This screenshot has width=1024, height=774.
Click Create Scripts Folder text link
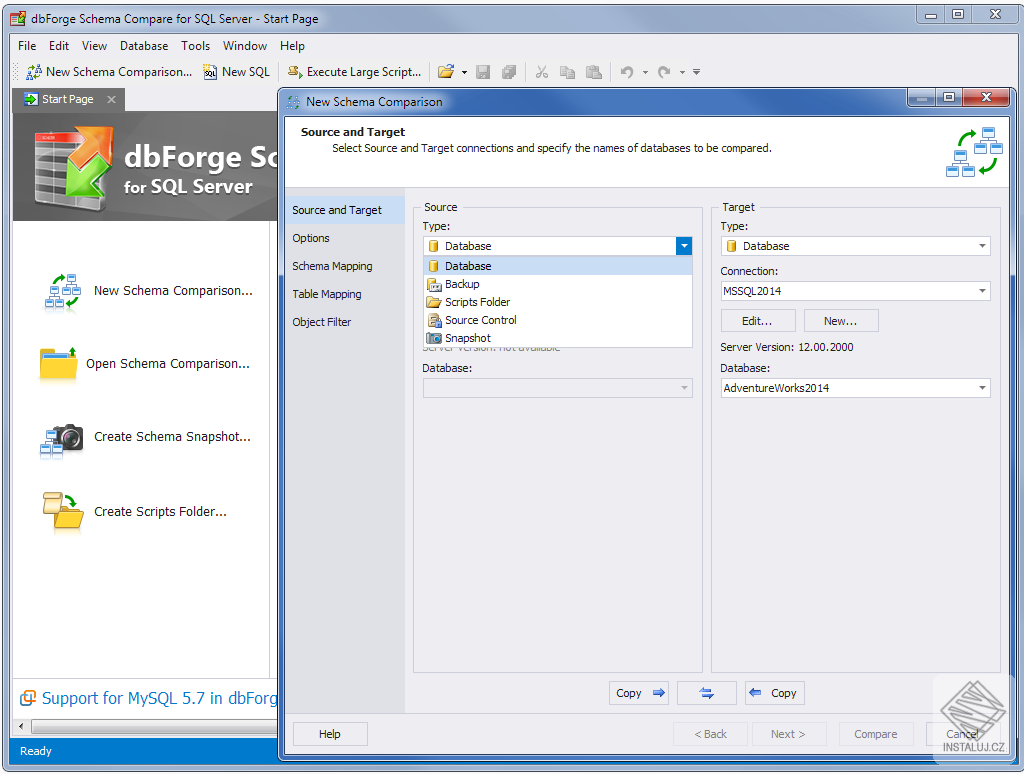(161, 512)
